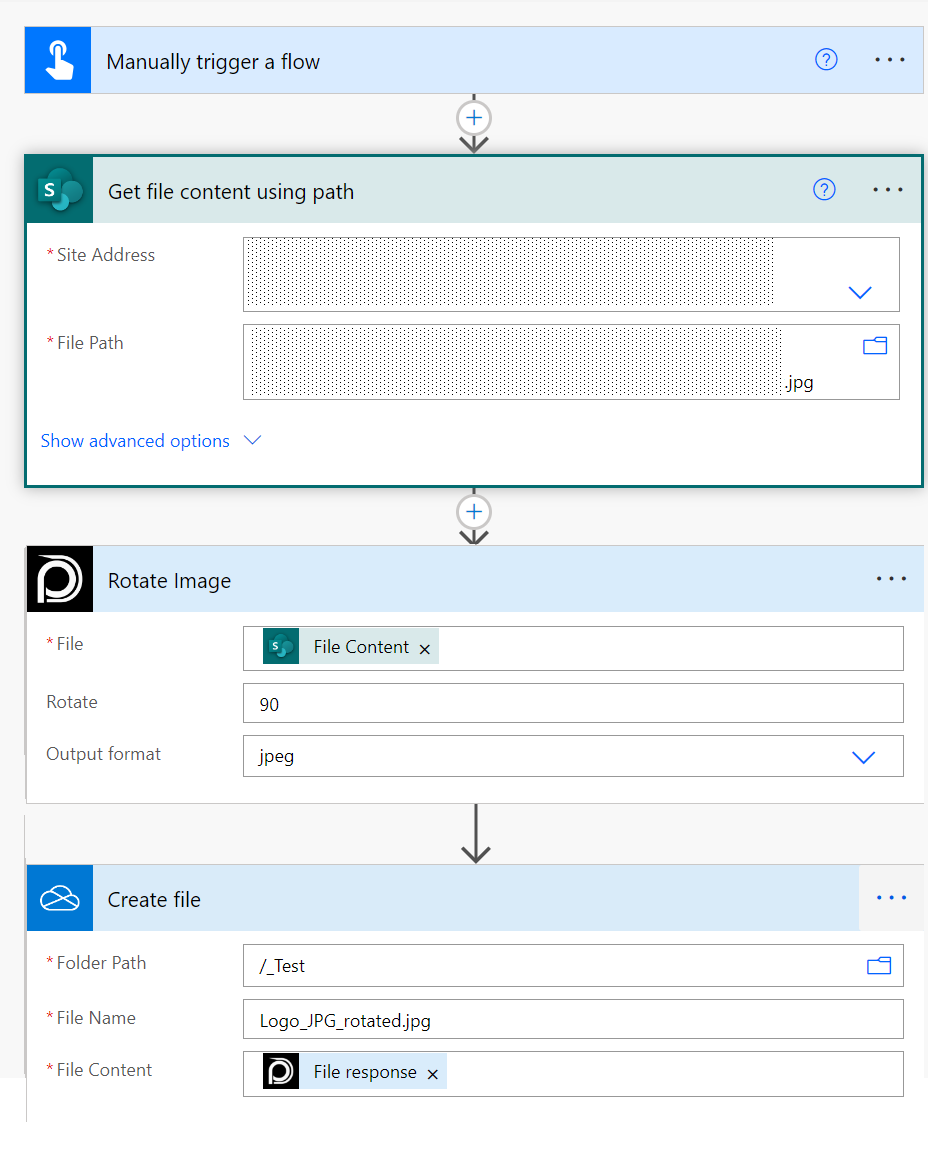Open the Folder Path folder picker
The width and height of the screenshot is (928, 1164).
pyautogui.click(x=878, y=965)
